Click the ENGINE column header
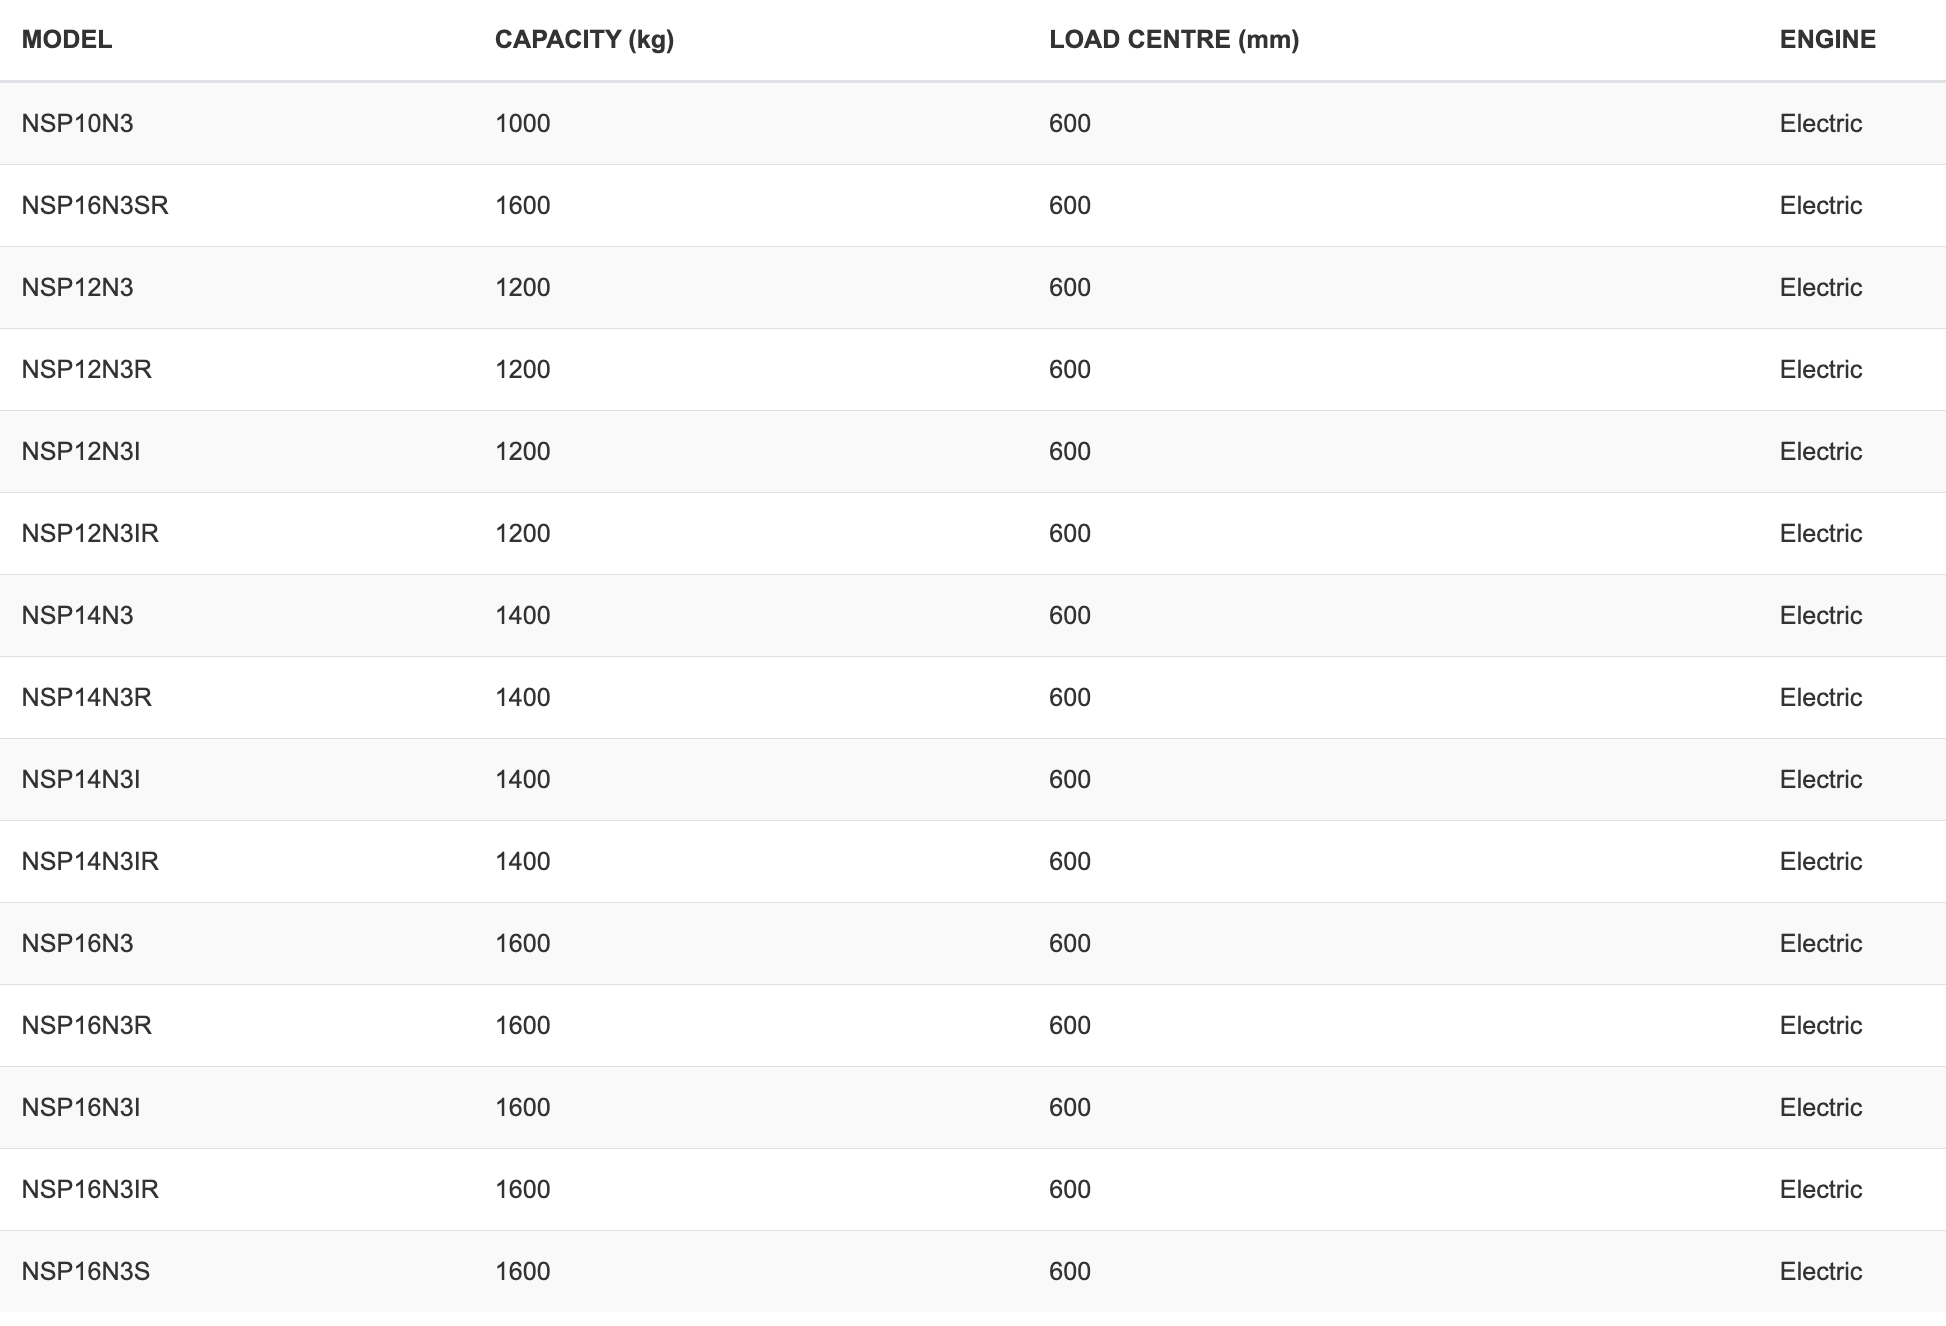 [x=1827, y=39]
